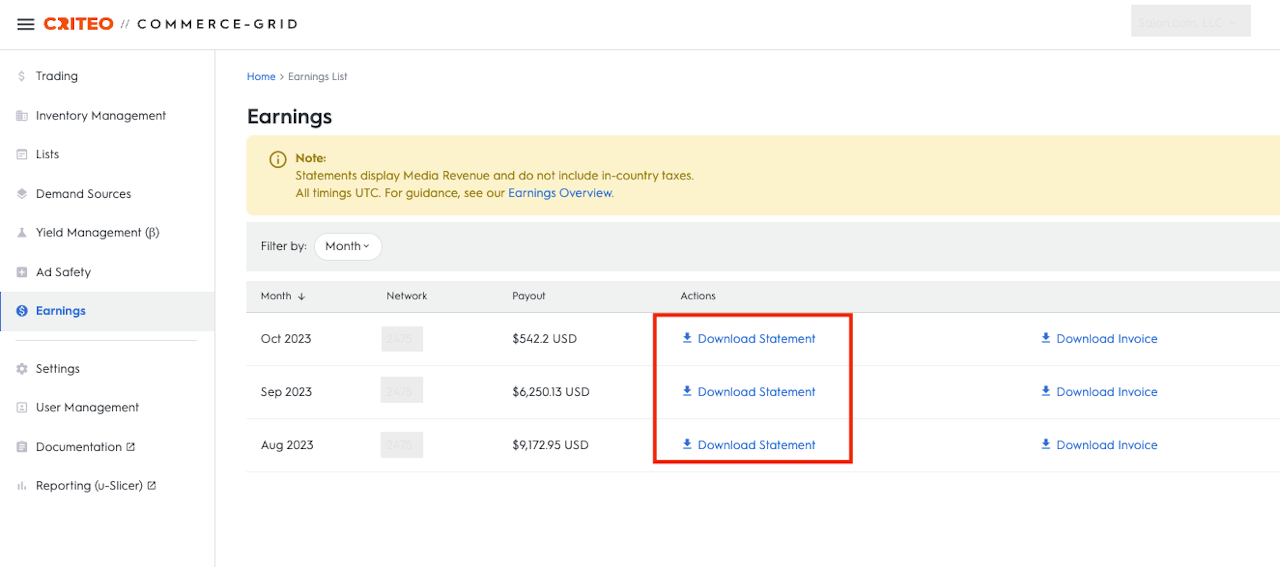The height and width of the screenshot is (567, 1280).
Task: Open Lists in the sidebar
Action: (47, 154)
